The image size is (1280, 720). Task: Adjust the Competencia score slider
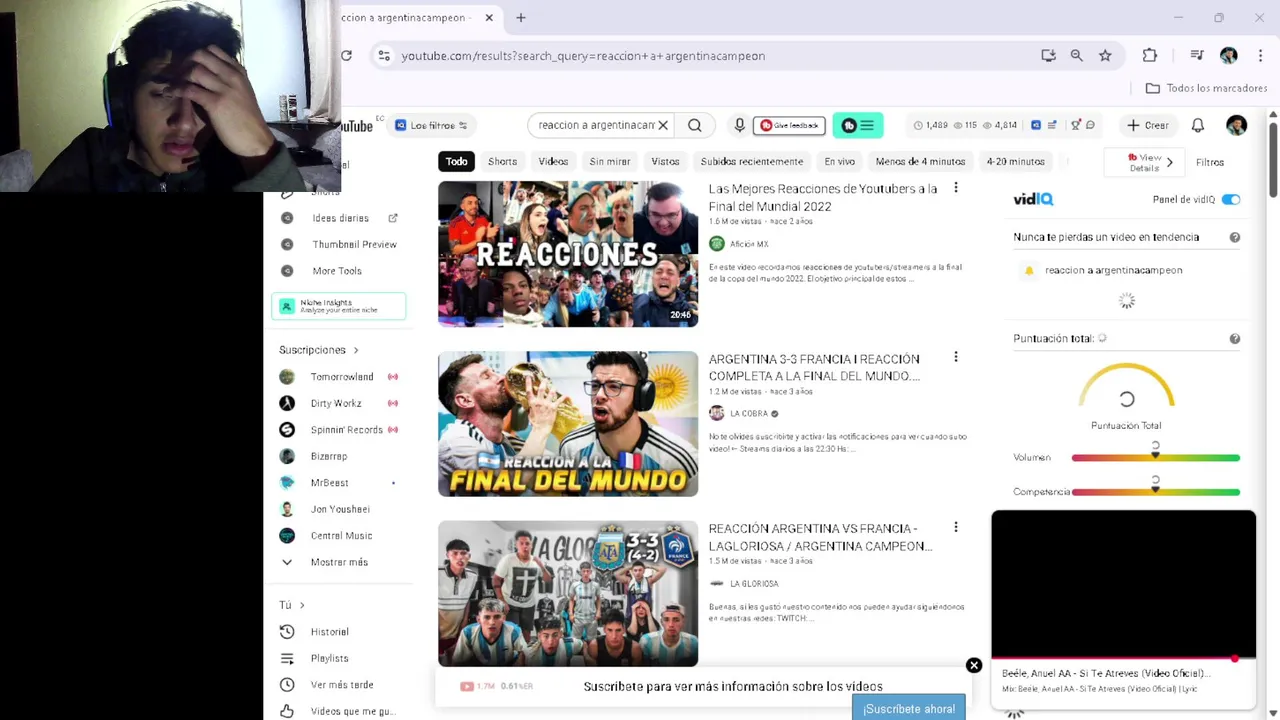pos(1155,491)
